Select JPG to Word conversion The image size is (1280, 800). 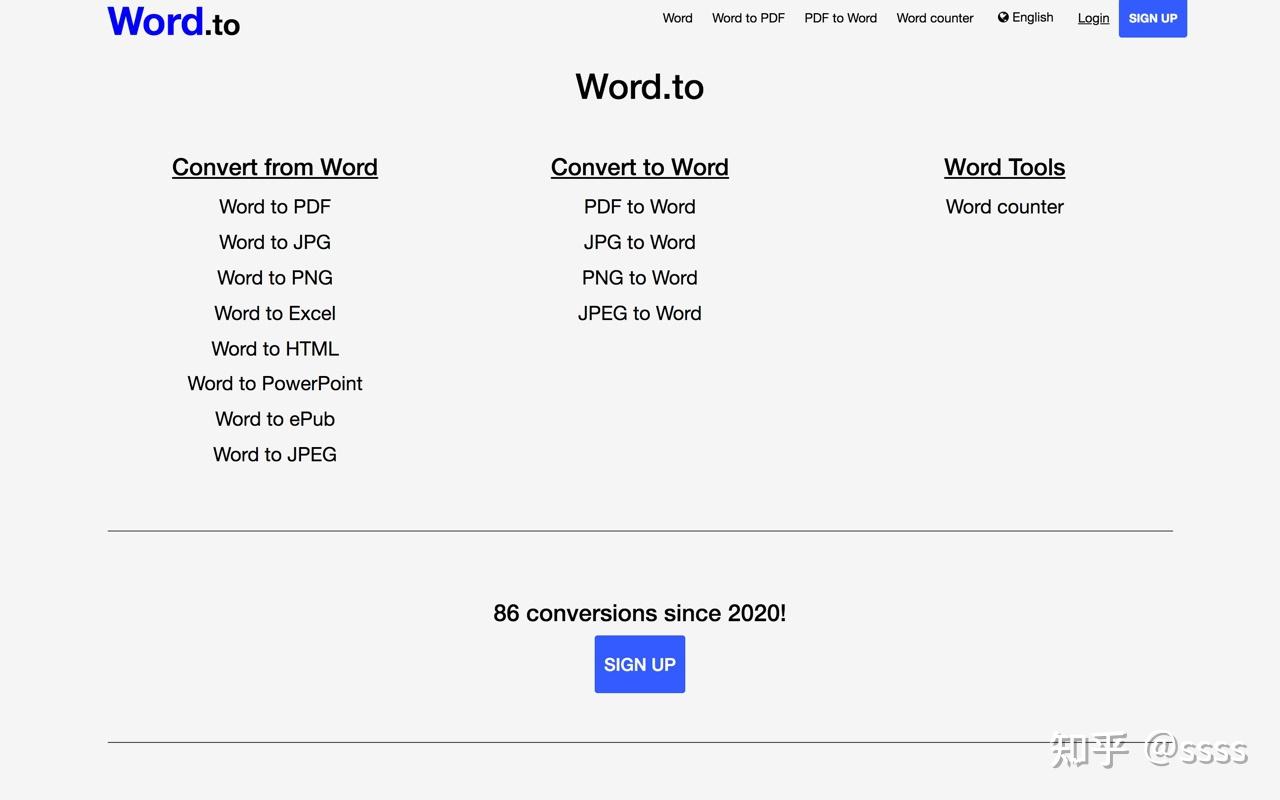[640, 242]
